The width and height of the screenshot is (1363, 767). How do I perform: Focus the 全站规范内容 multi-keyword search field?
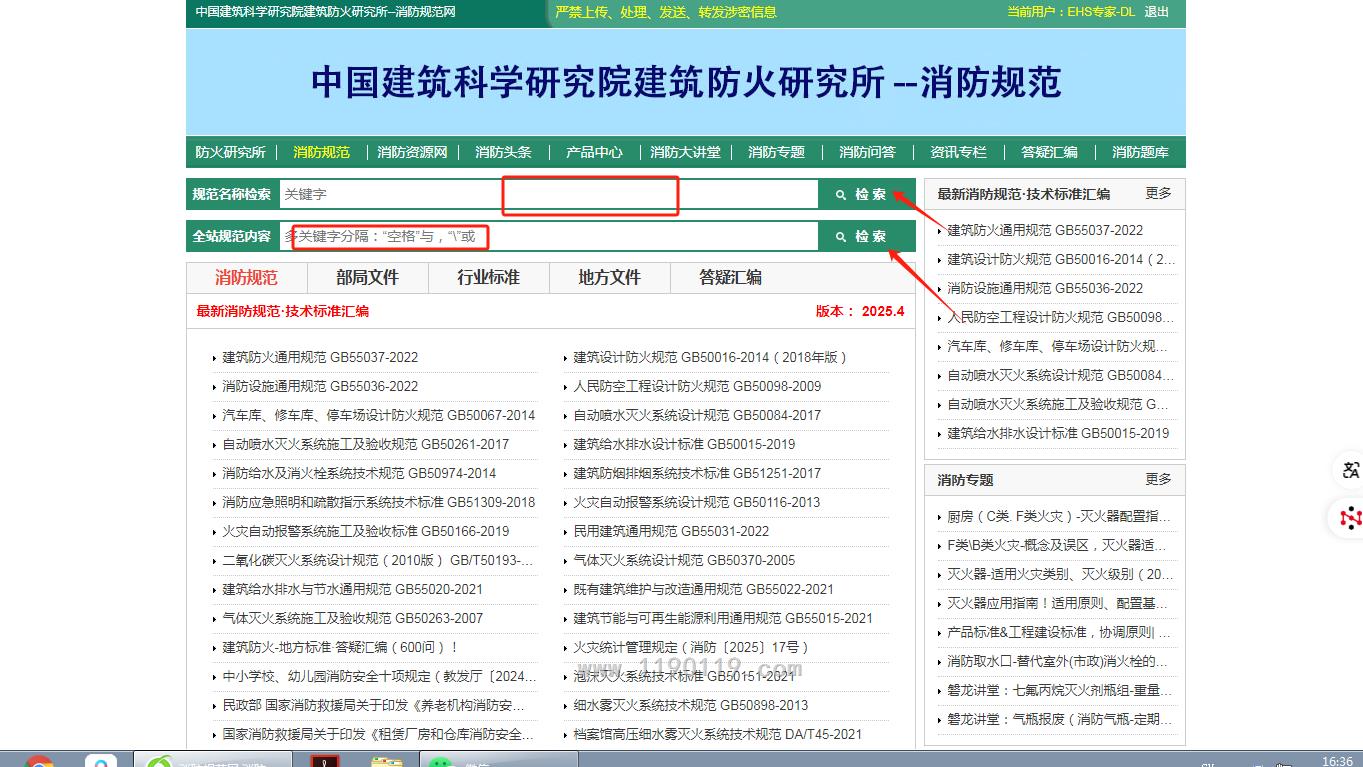[548, 236]
